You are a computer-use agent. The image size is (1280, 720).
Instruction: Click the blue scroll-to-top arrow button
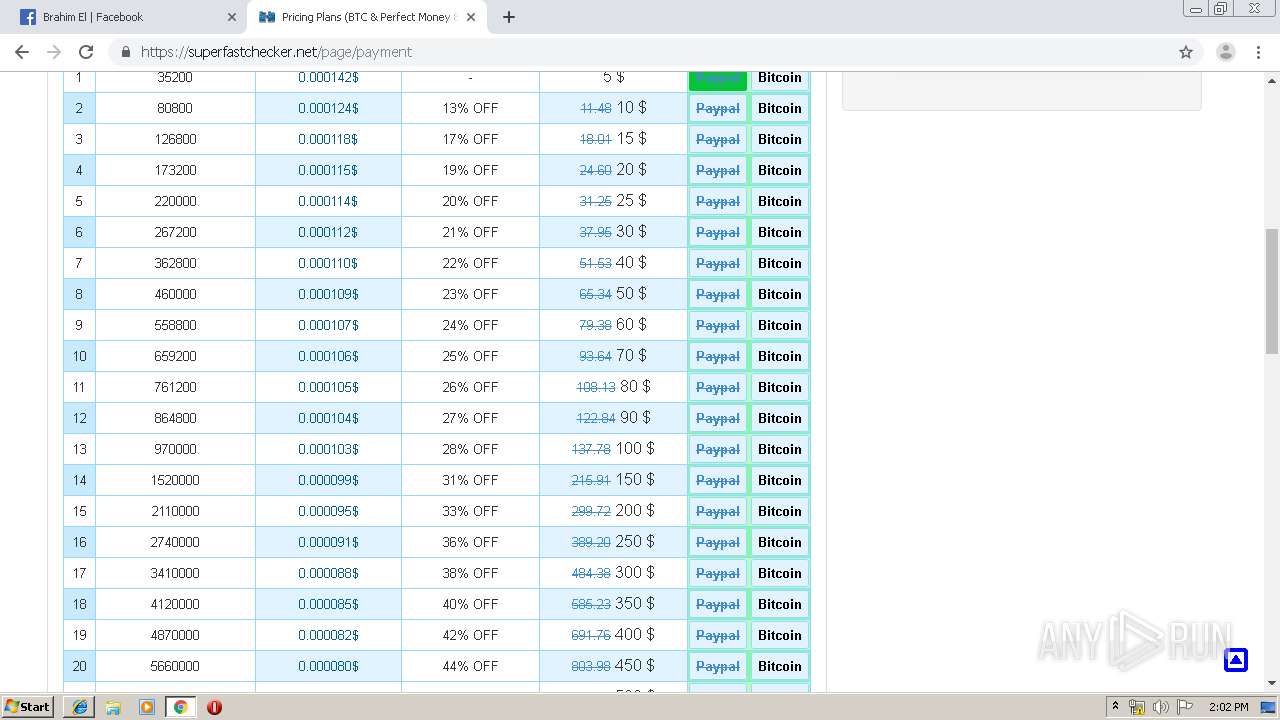tap(1236, 660)
